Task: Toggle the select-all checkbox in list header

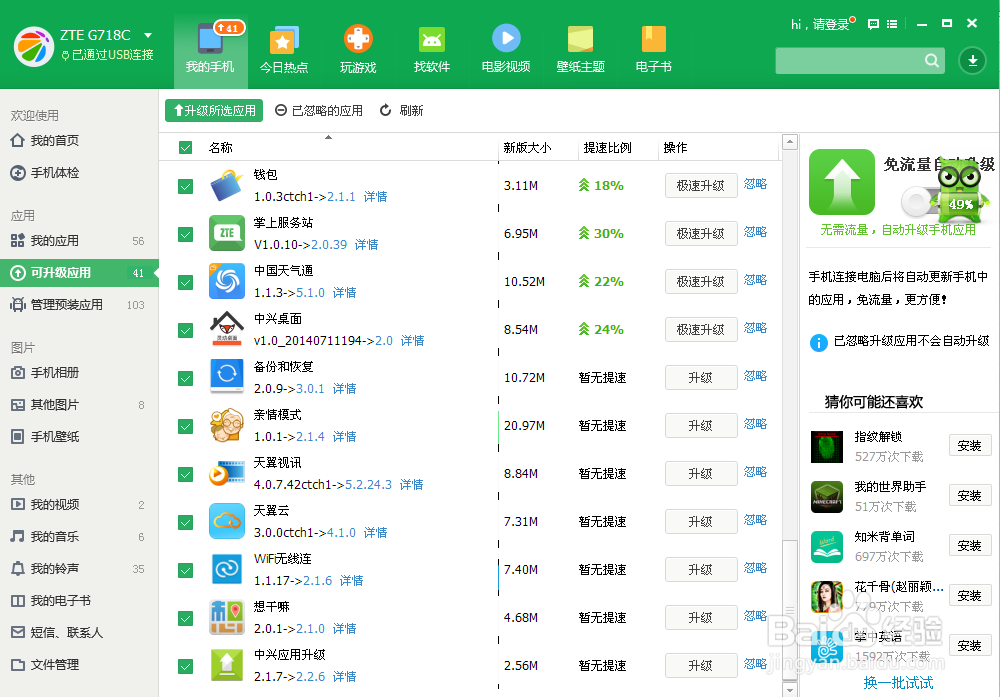Action: pos(185,146)
